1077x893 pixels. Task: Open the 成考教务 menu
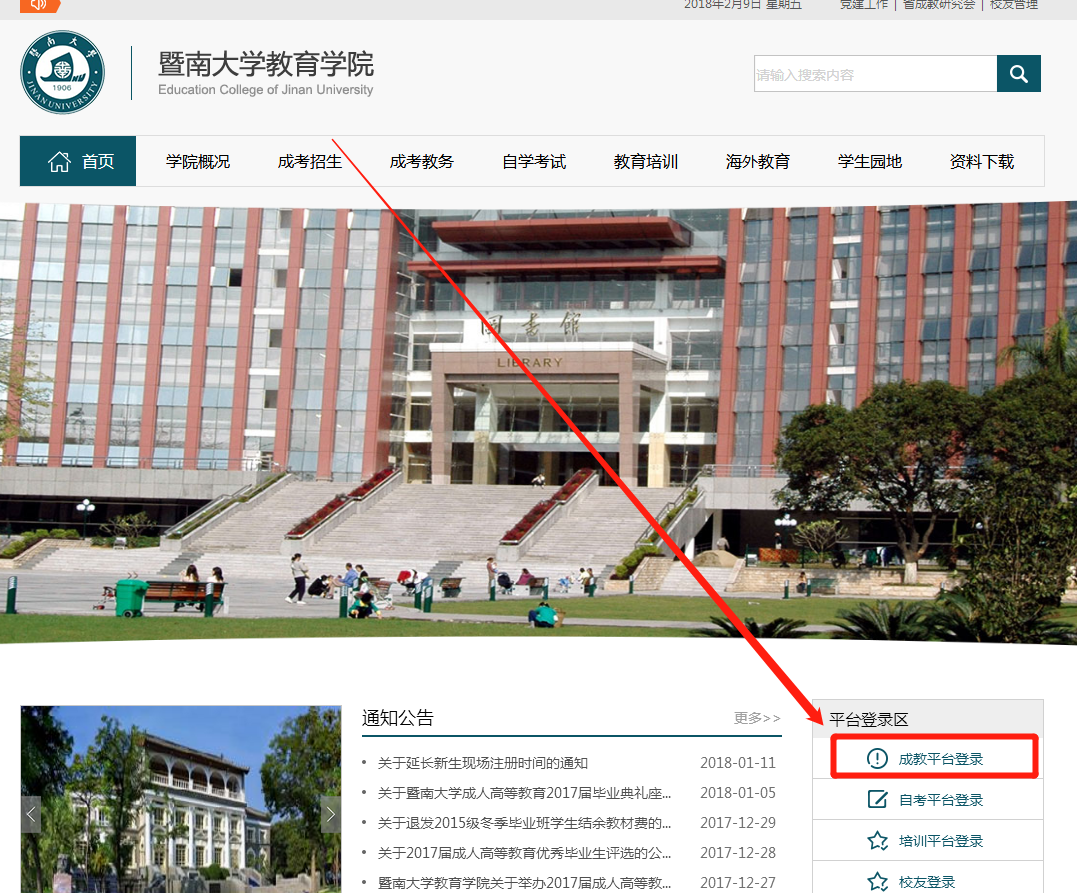tap(422, 161)
